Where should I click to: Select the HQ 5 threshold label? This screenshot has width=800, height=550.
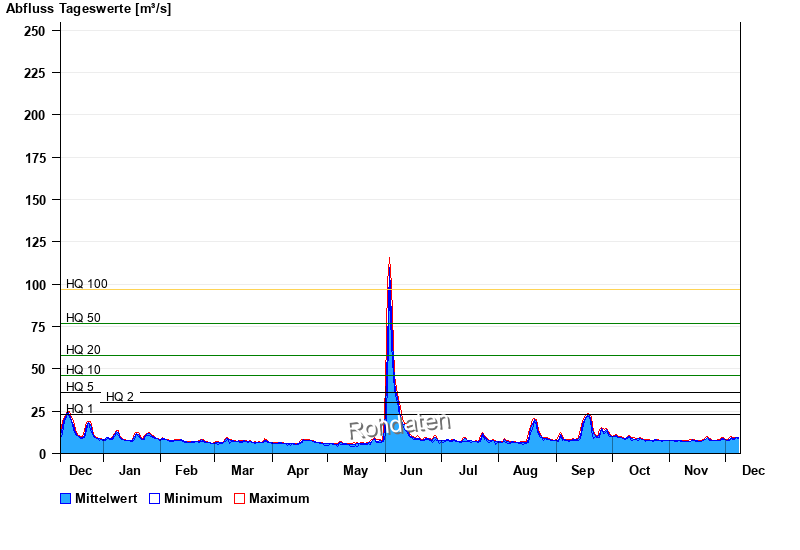pos(80,387)
